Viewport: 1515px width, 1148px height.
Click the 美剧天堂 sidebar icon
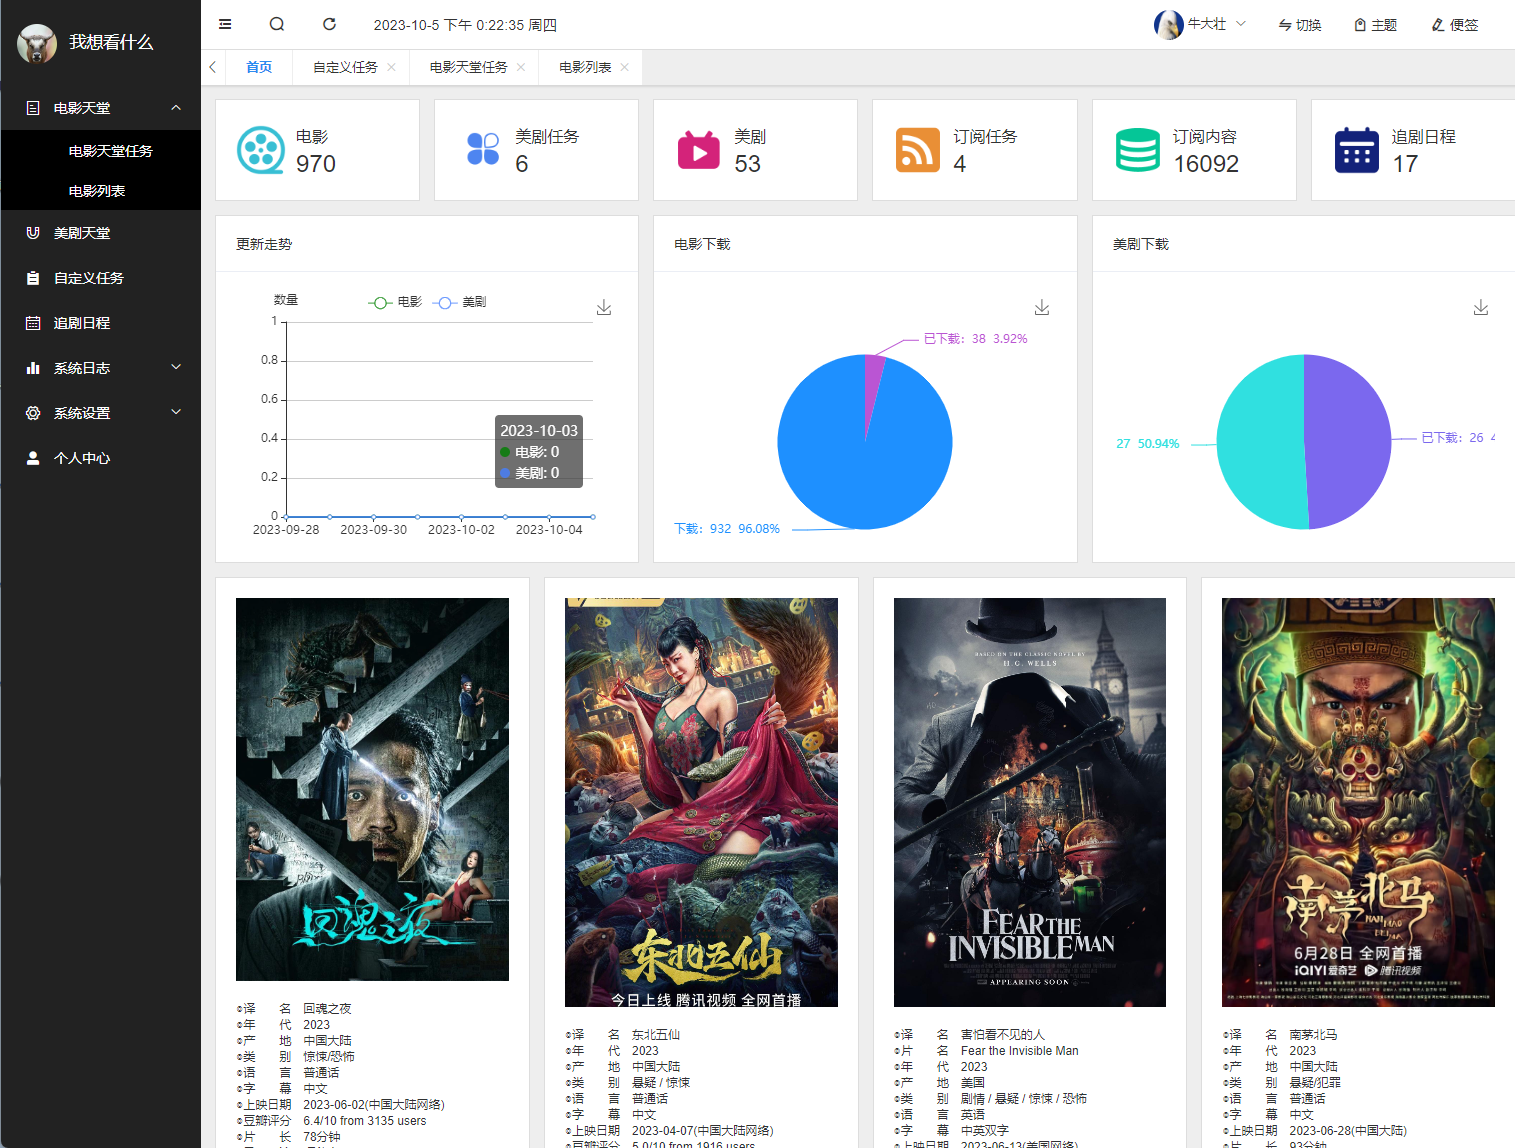[33, 233]
